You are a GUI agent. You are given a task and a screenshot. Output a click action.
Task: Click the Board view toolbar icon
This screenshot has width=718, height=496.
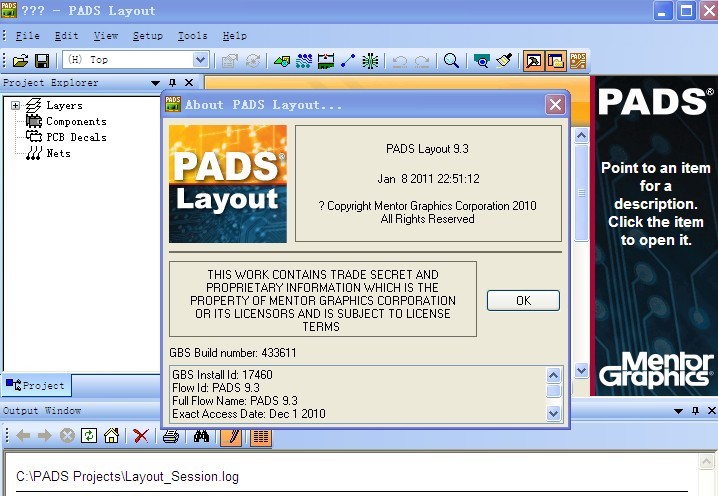(x=481, y=60)
